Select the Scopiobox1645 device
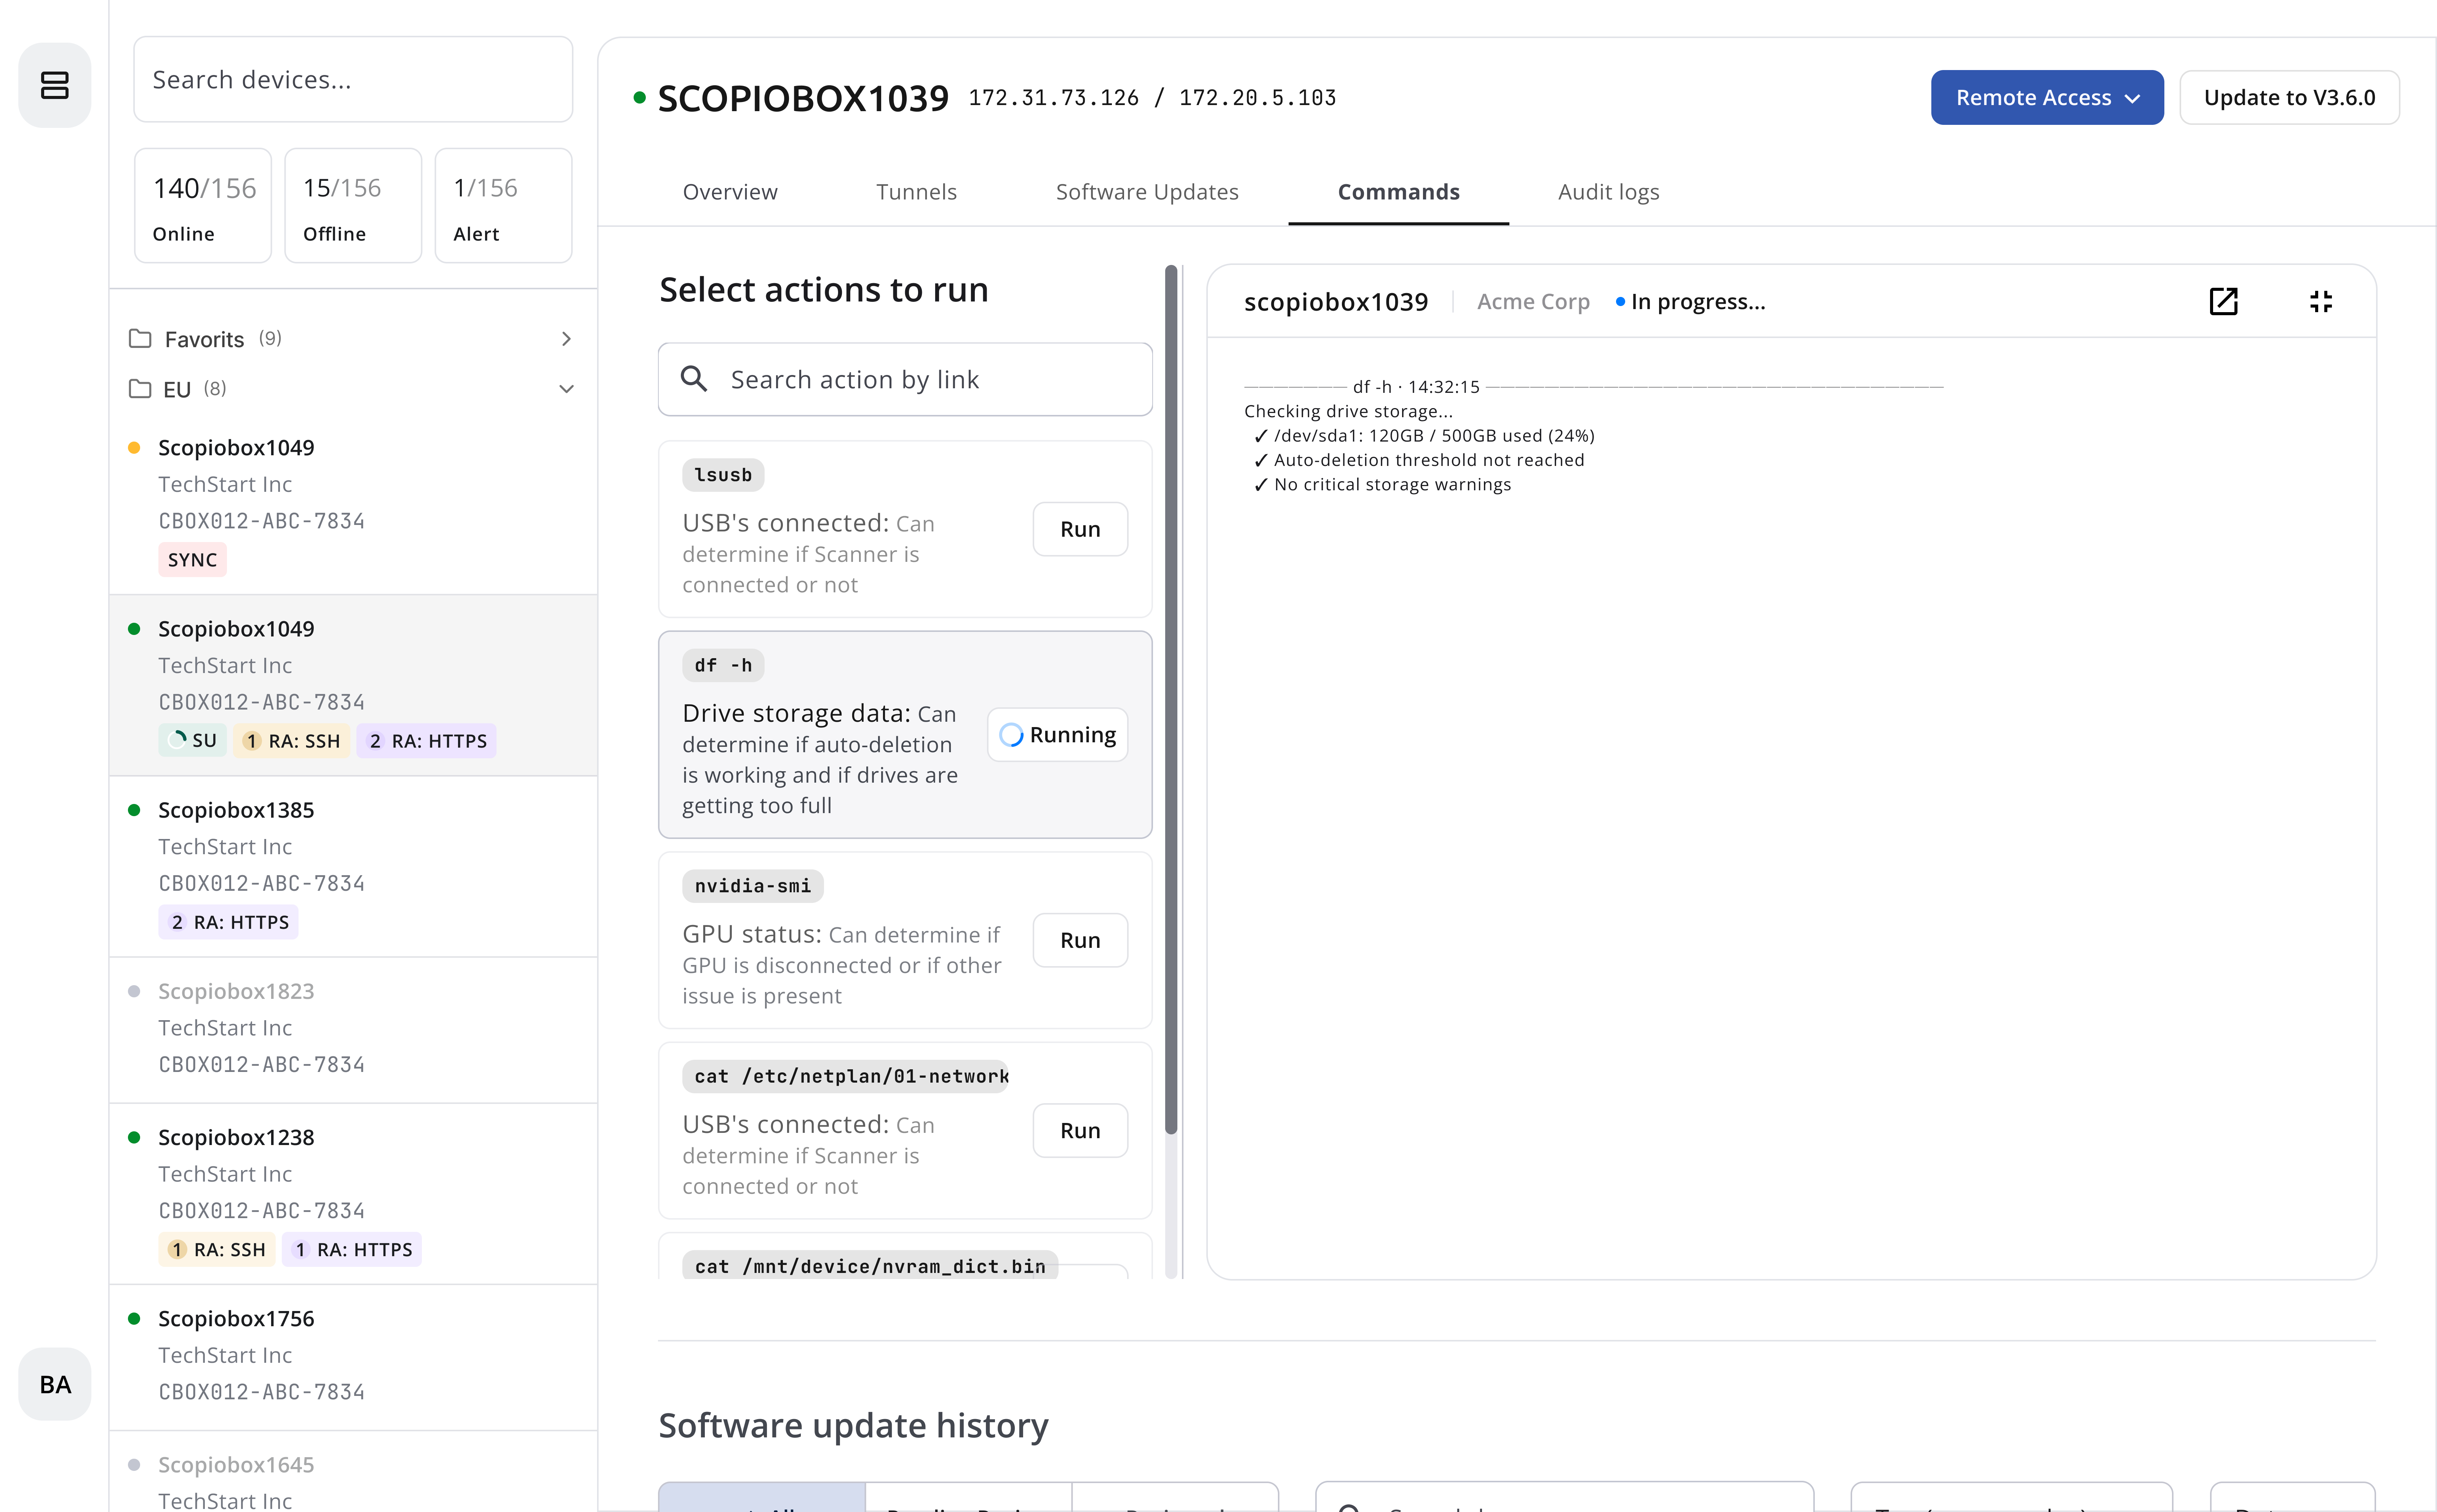This screenshot has height=1512, width=2437. (x=353, y=1472)
